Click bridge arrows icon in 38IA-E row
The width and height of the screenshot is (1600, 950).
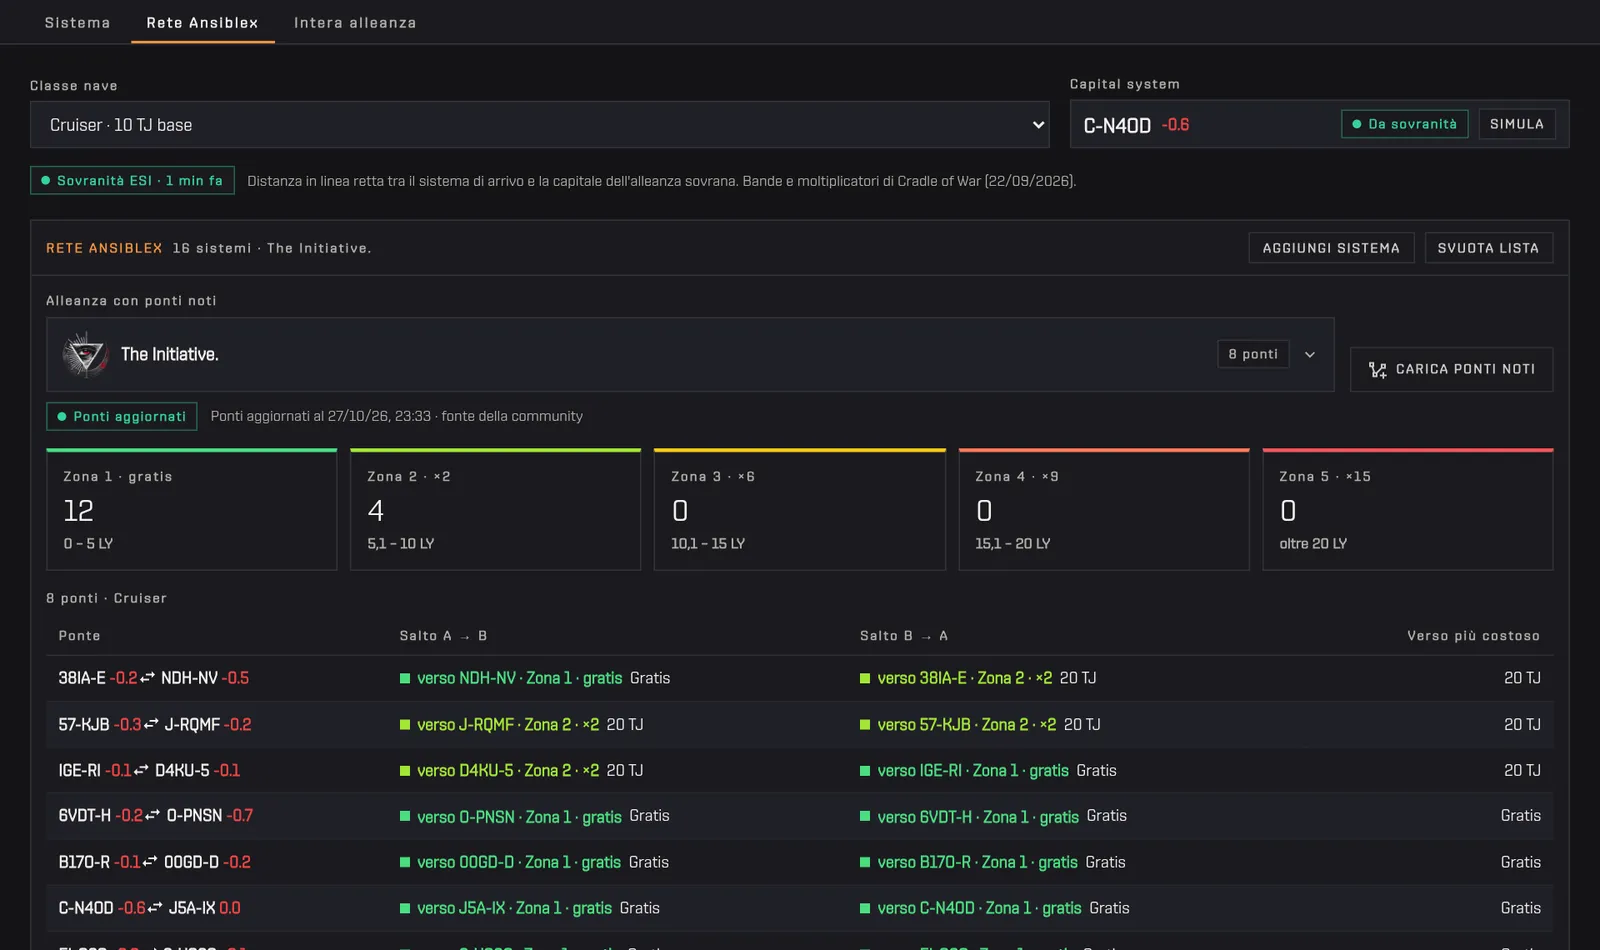click(148, 678)
